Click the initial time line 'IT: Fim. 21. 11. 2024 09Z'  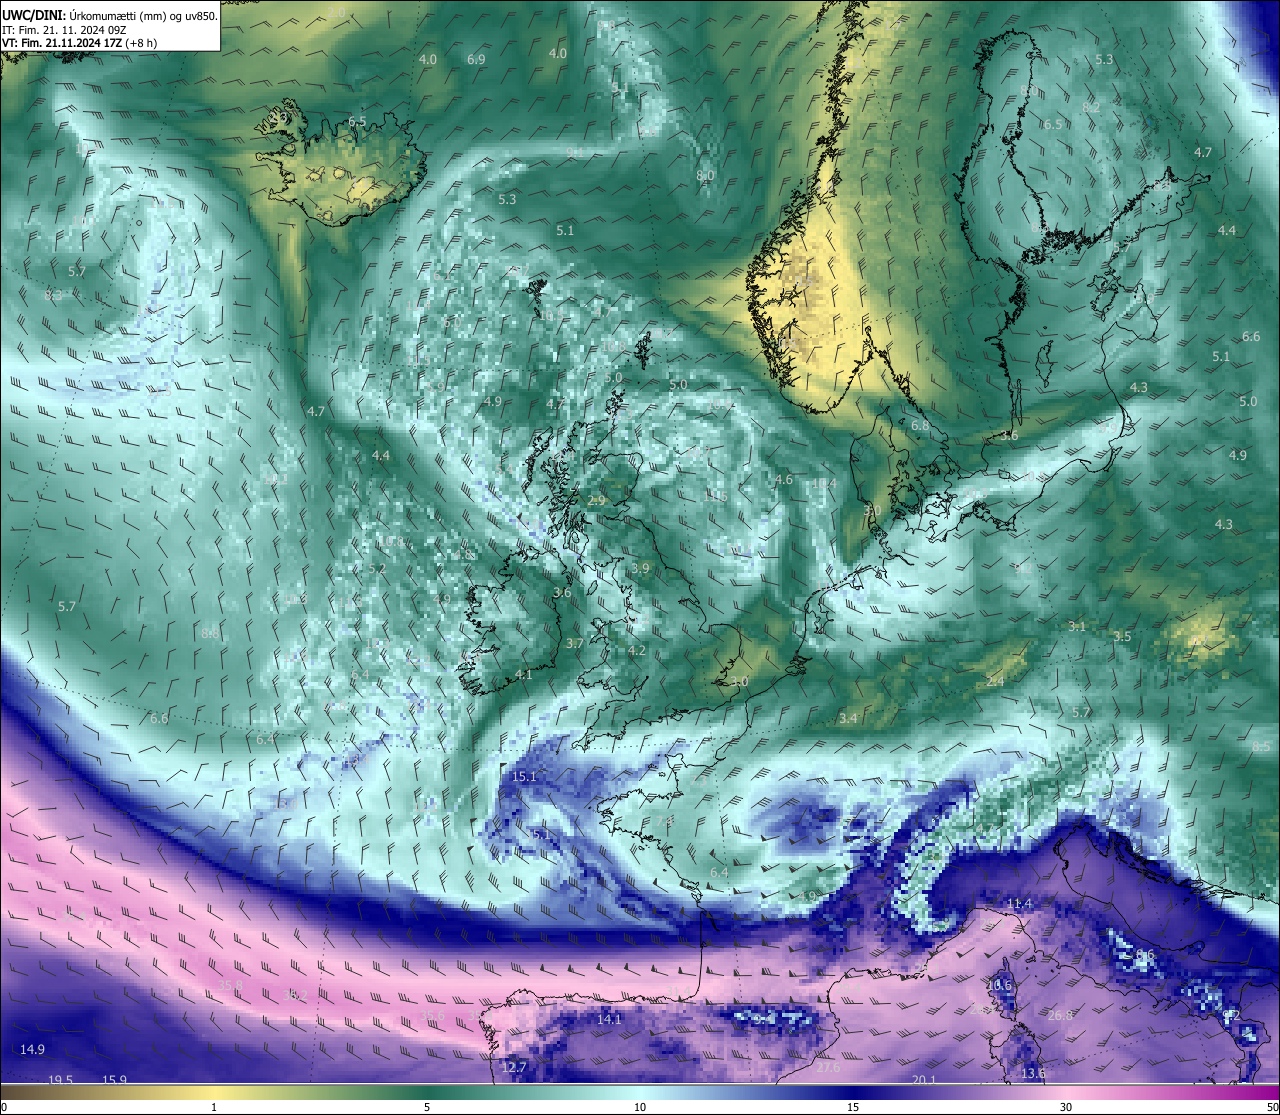pos(64,30)
